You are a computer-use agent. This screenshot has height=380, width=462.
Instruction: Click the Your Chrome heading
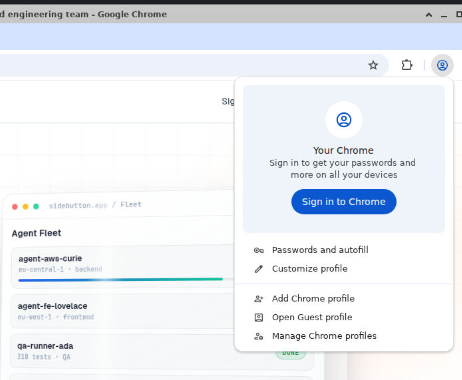pyautogui.click(x=343, y=150)
